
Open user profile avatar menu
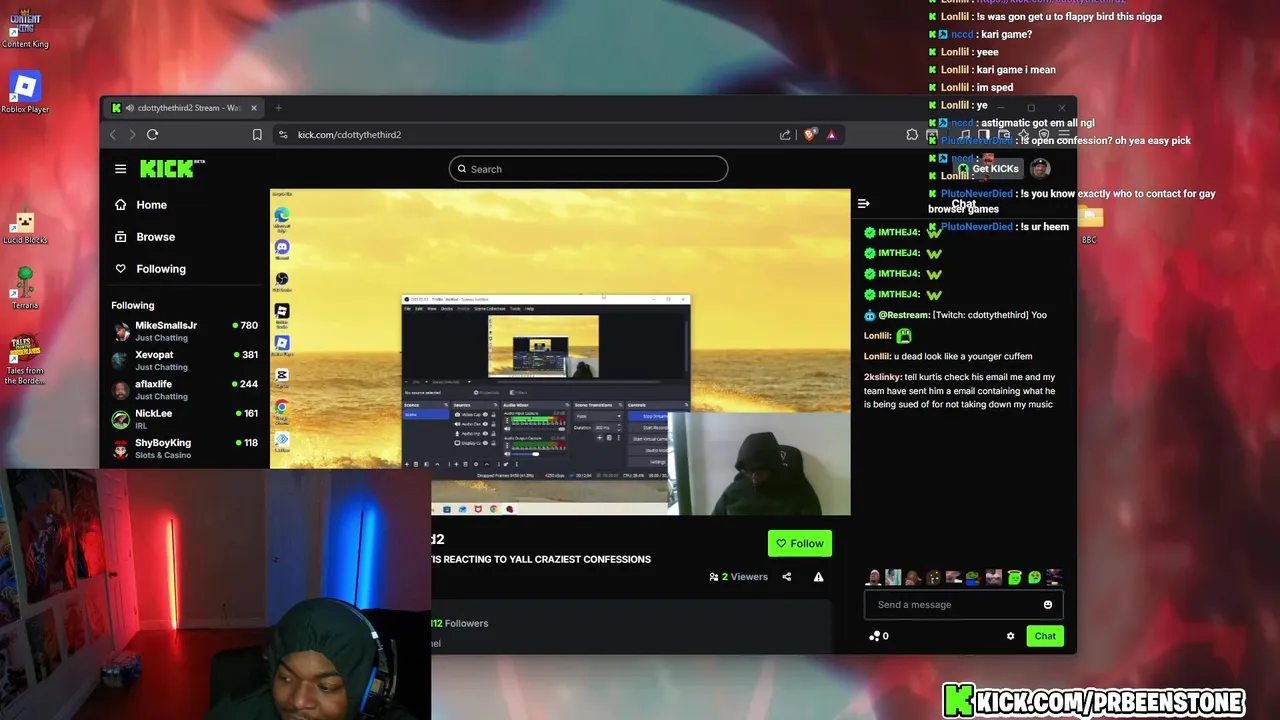(x=1040, y=168)
